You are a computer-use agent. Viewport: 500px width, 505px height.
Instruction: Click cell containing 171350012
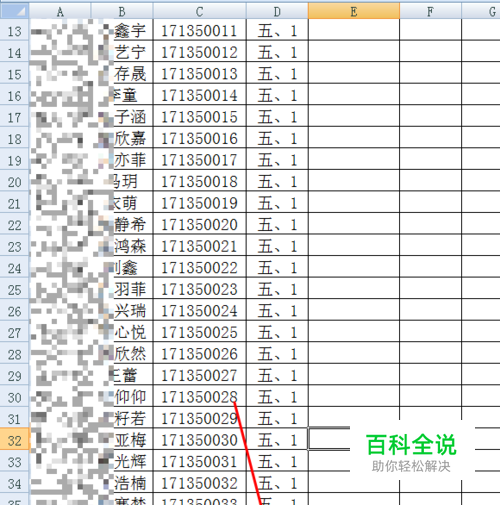point(199,52)
